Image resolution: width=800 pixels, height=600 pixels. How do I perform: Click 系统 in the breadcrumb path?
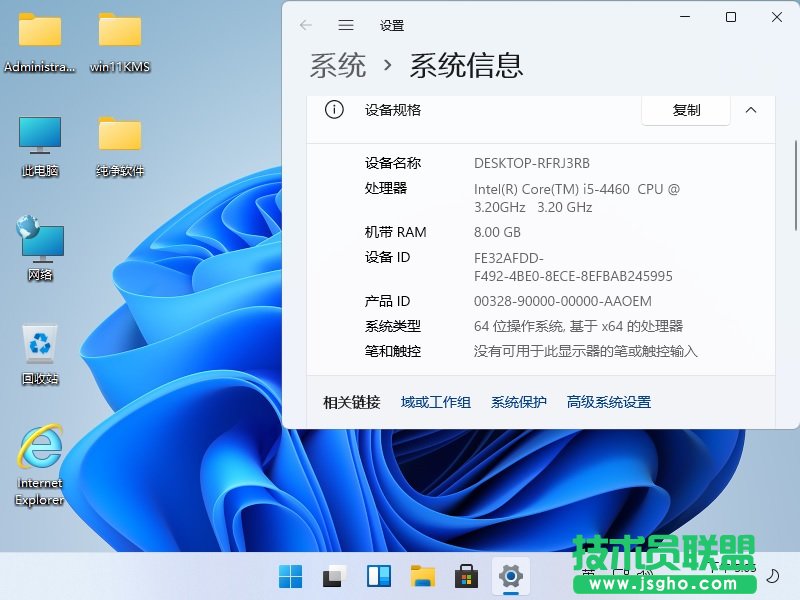(x=338, y=66)
